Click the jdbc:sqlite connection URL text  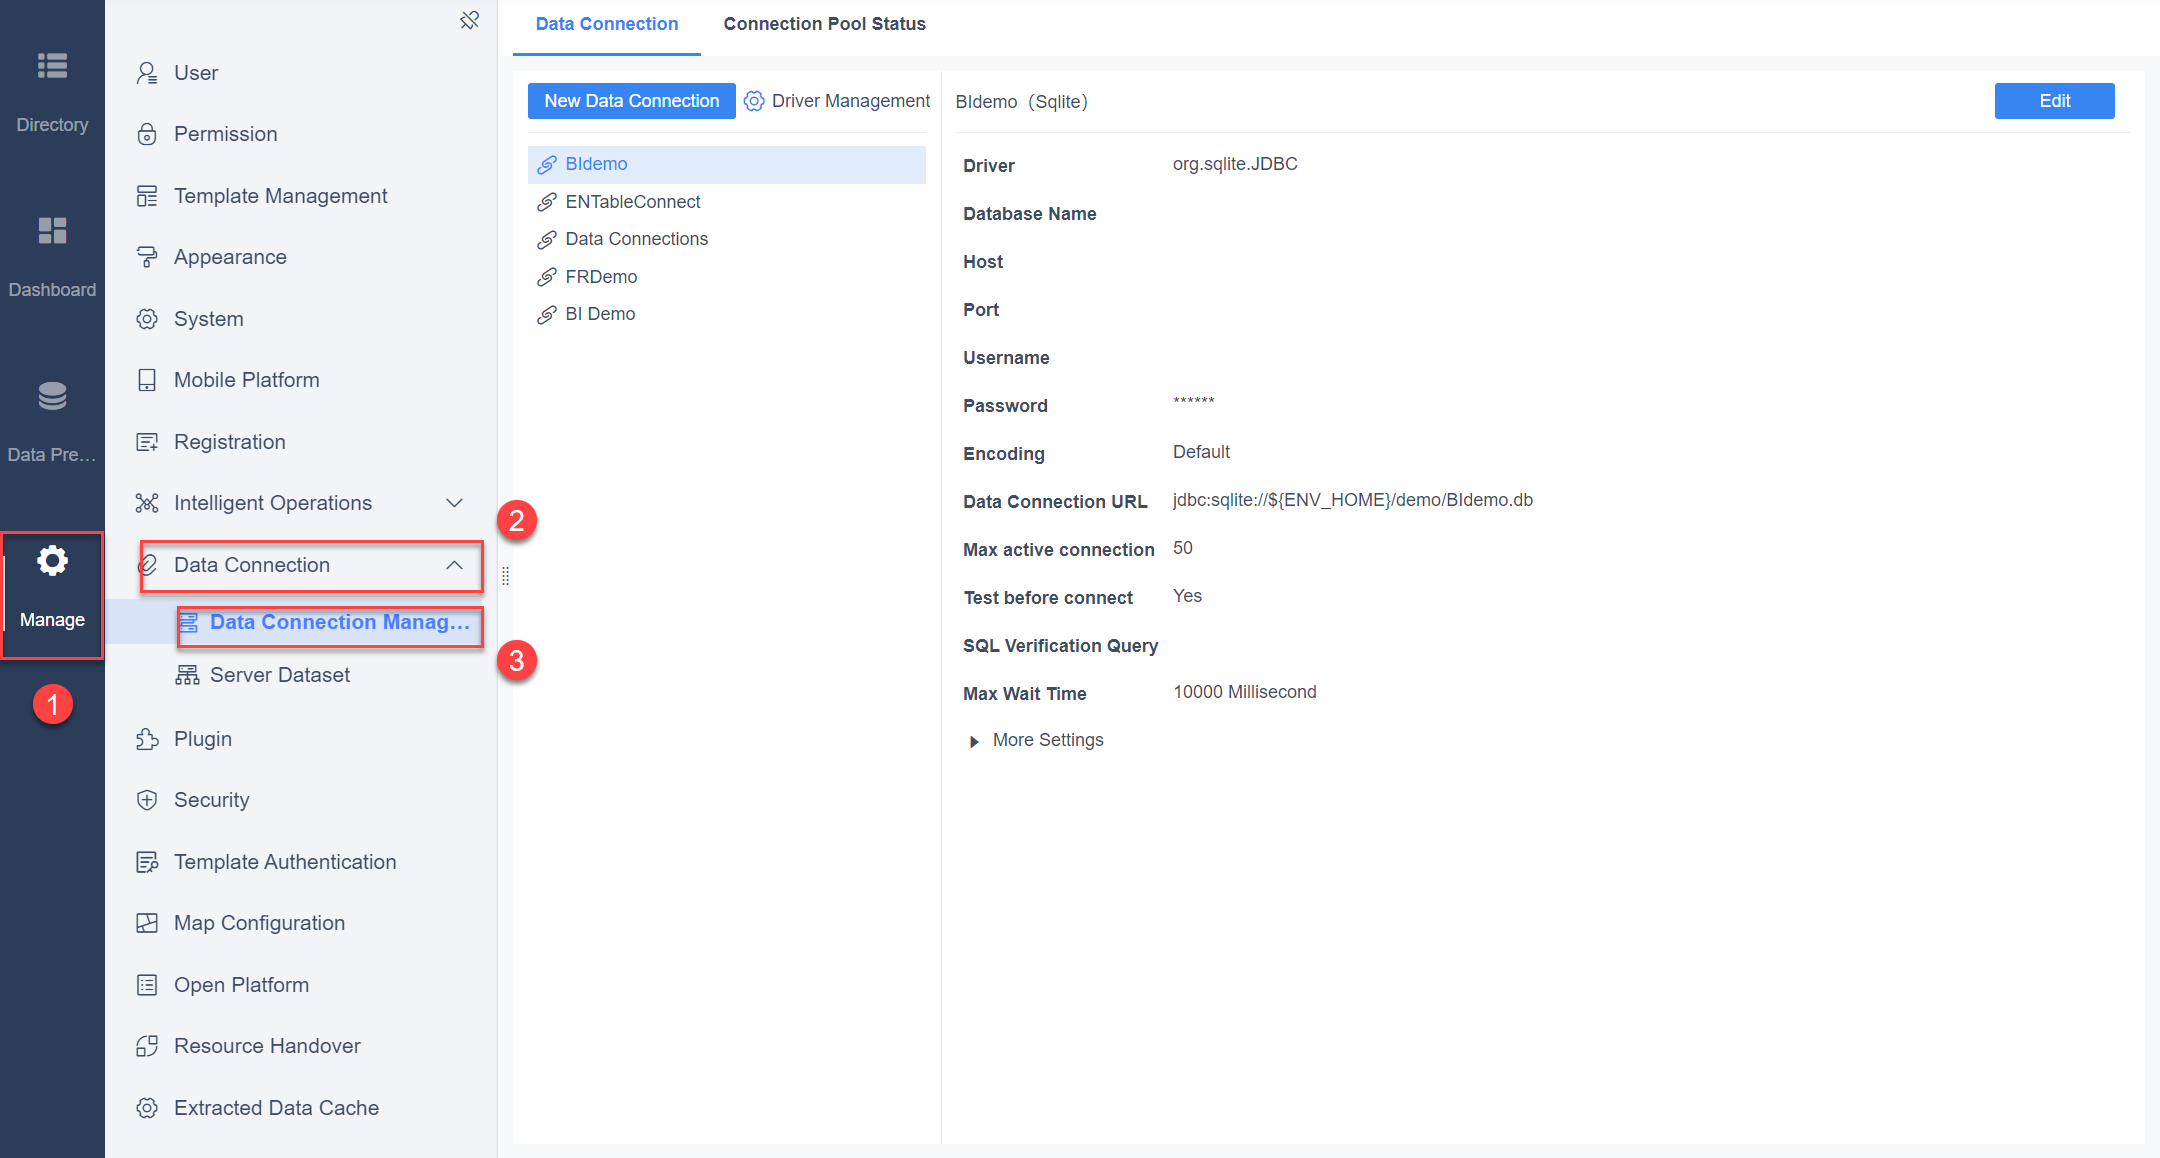pyautogui.click(x=1353, y=500)
